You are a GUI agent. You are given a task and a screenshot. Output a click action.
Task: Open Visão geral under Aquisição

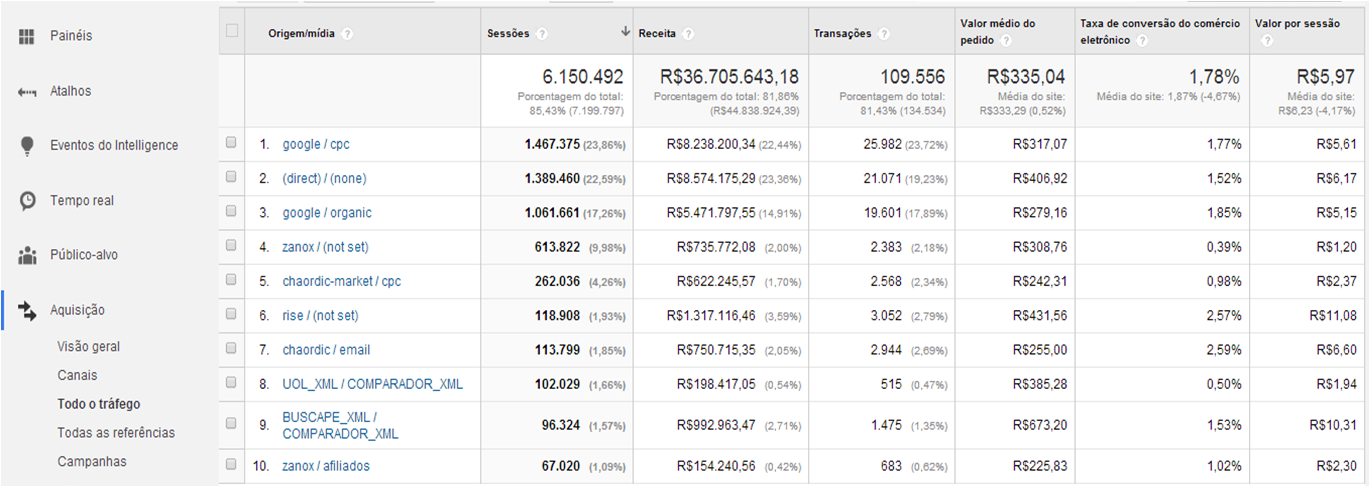tap(88, 347)
